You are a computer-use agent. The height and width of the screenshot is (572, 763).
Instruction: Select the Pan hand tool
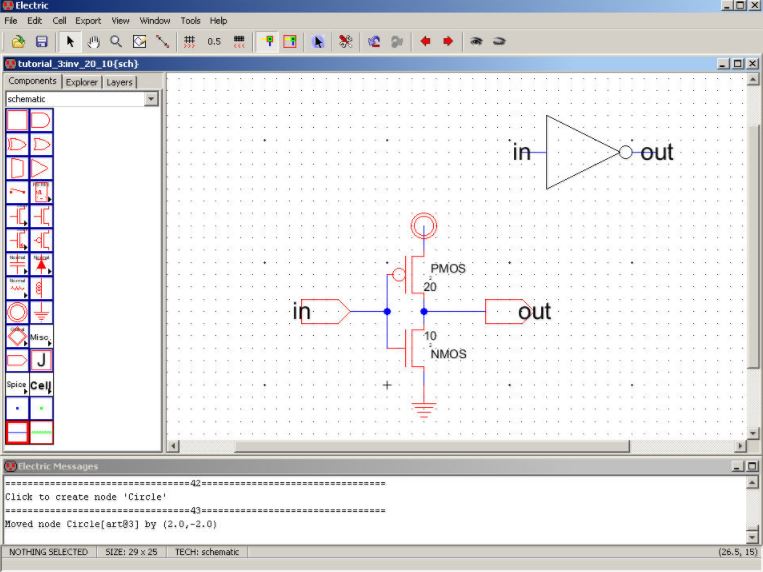(x=94, y=42)
